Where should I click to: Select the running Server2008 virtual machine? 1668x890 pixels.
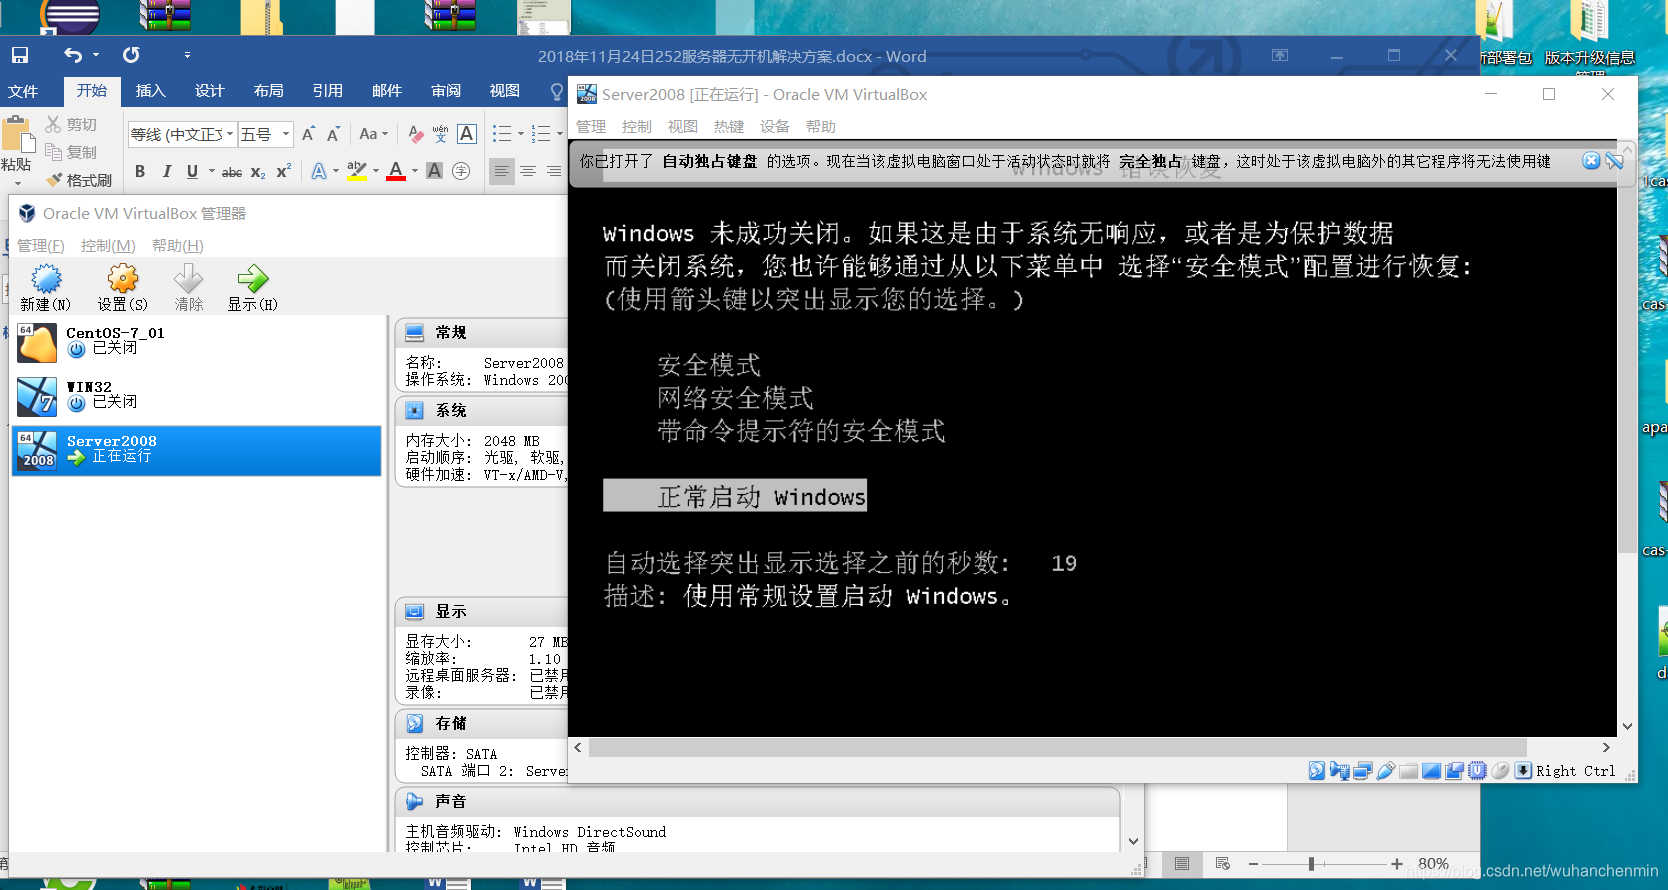click(x=197, y=450)
